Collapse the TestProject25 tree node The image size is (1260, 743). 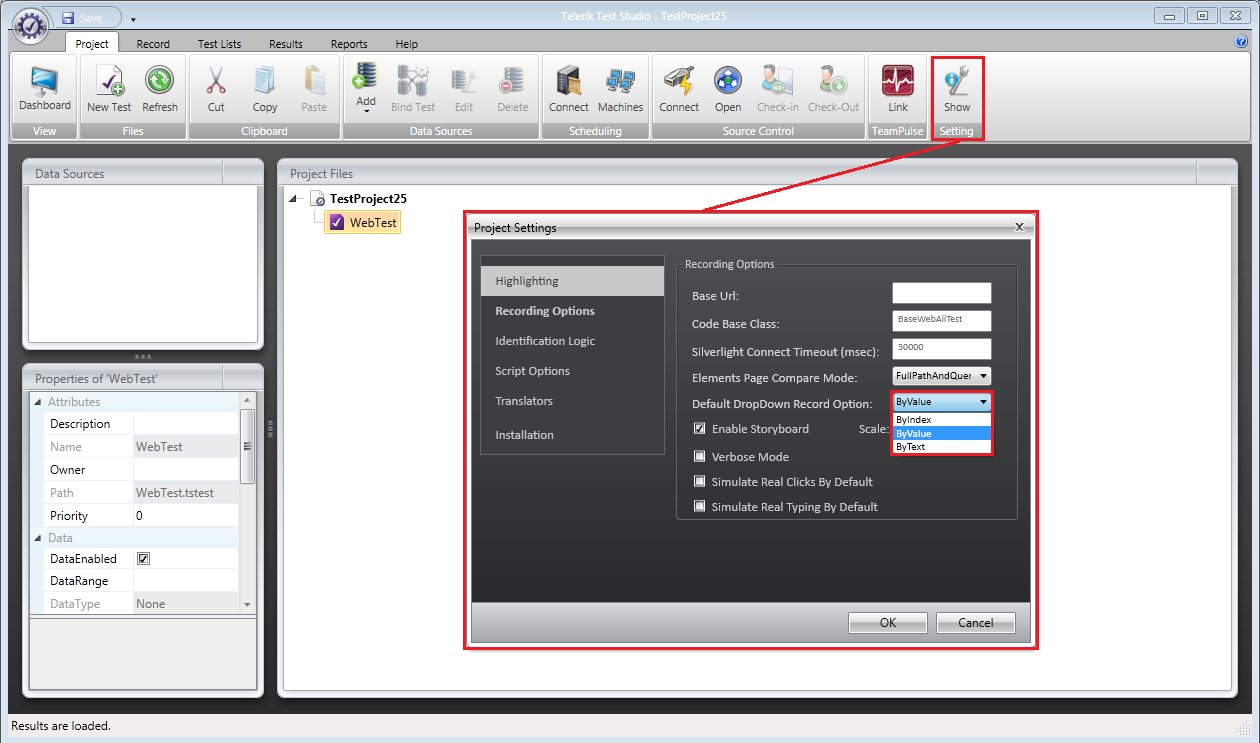(294, 199)
